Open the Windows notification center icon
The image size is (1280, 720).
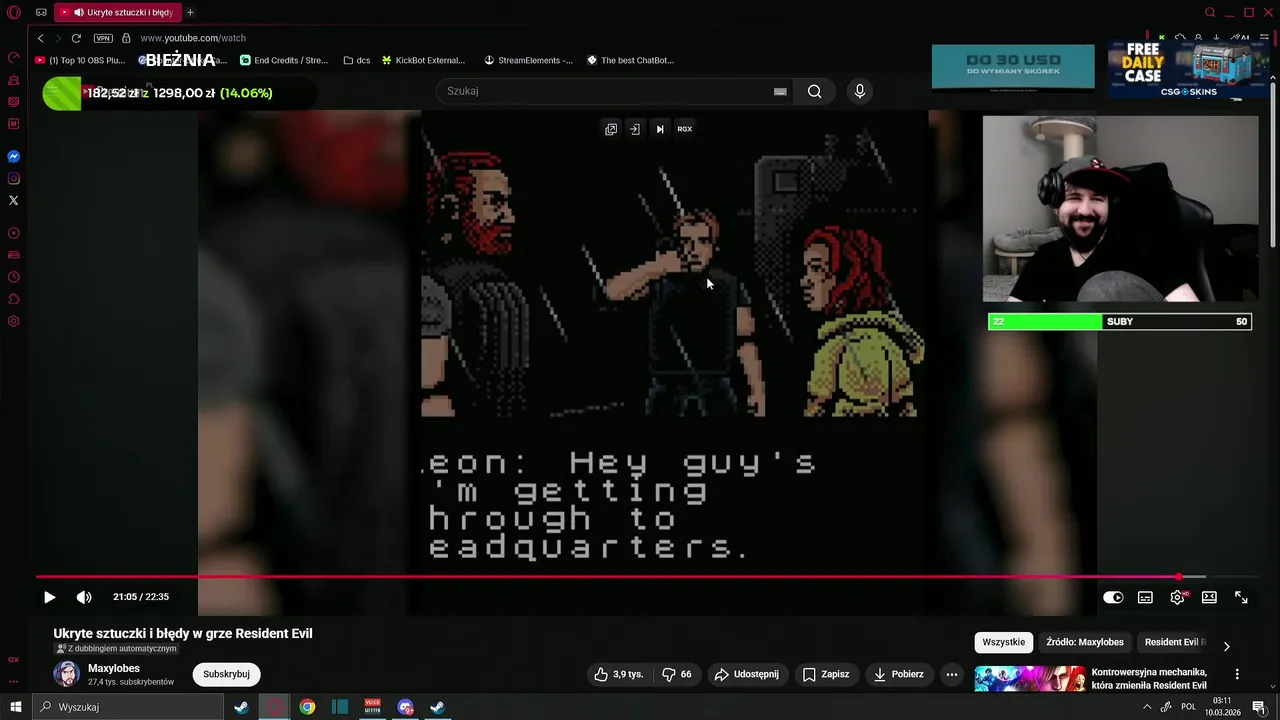[x=1259, y=707]
